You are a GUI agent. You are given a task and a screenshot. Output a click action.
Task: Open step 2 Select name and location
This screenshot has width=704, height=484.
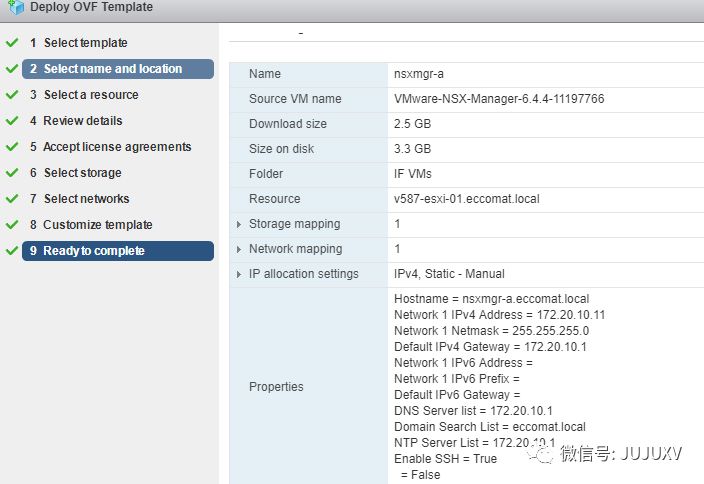pos(112,69)
